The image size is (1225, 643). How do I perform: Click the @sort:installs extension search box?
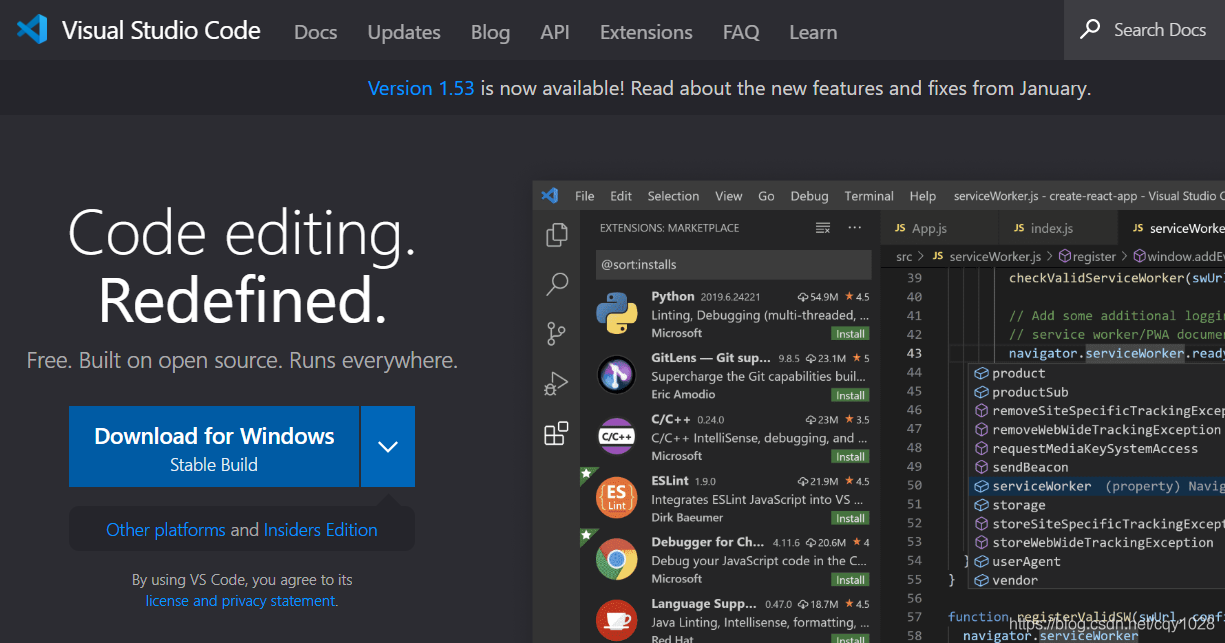pyautogui.click(x=733, y=265)
